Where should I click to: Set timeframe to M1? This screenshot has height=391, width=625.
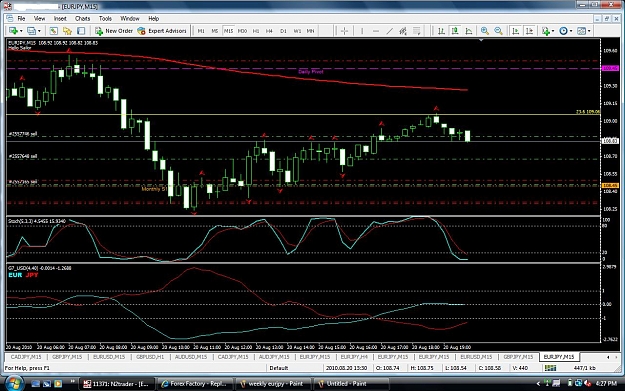(201, 31)
